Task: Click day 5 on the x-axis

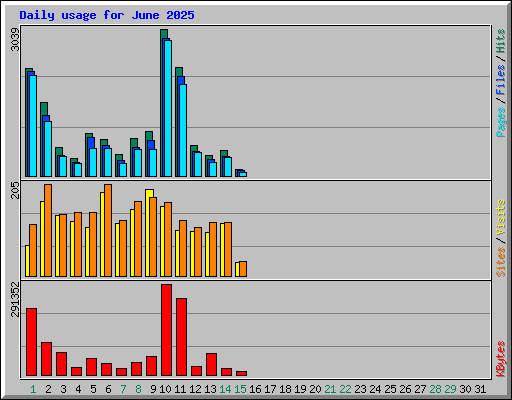Action: click(93, 389)
